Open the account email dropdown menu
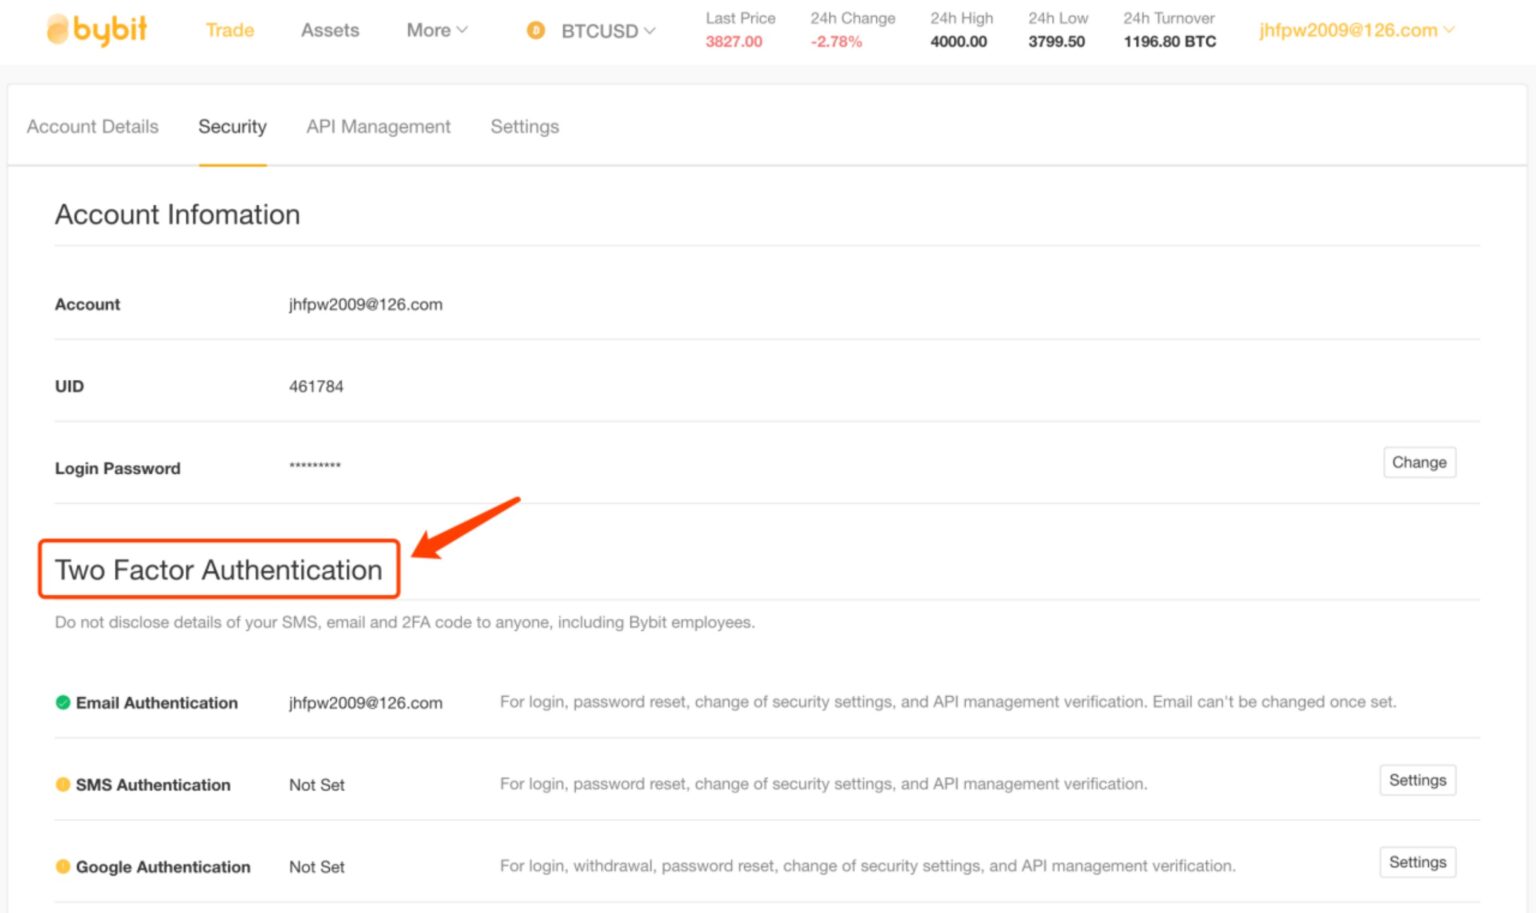The width and height of the screenshot is (1536, 913). point(1356,30)
